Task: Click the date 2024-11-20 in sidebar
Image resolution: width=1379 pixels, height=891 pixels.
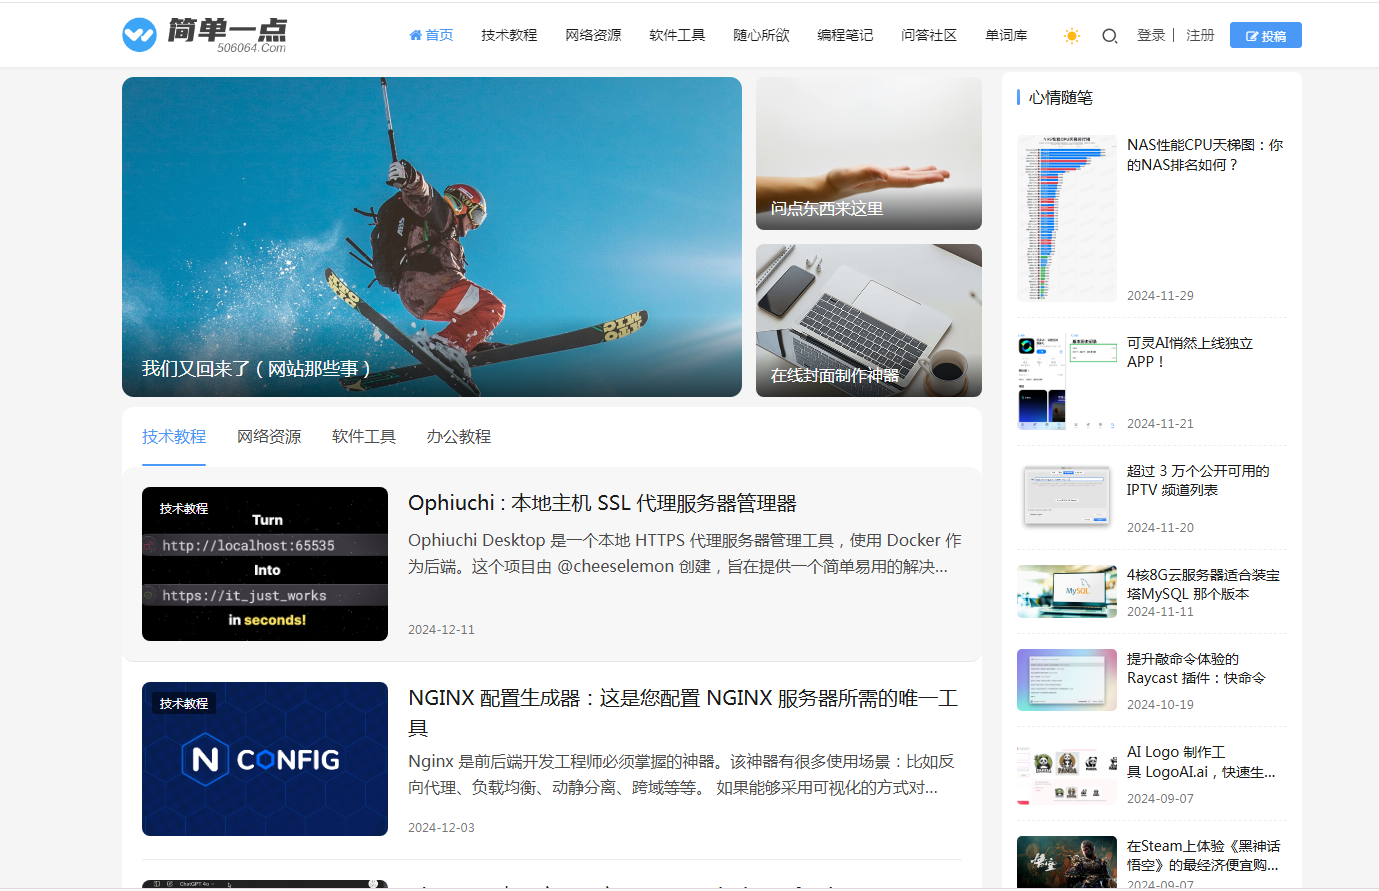Action: point(1160,527)
